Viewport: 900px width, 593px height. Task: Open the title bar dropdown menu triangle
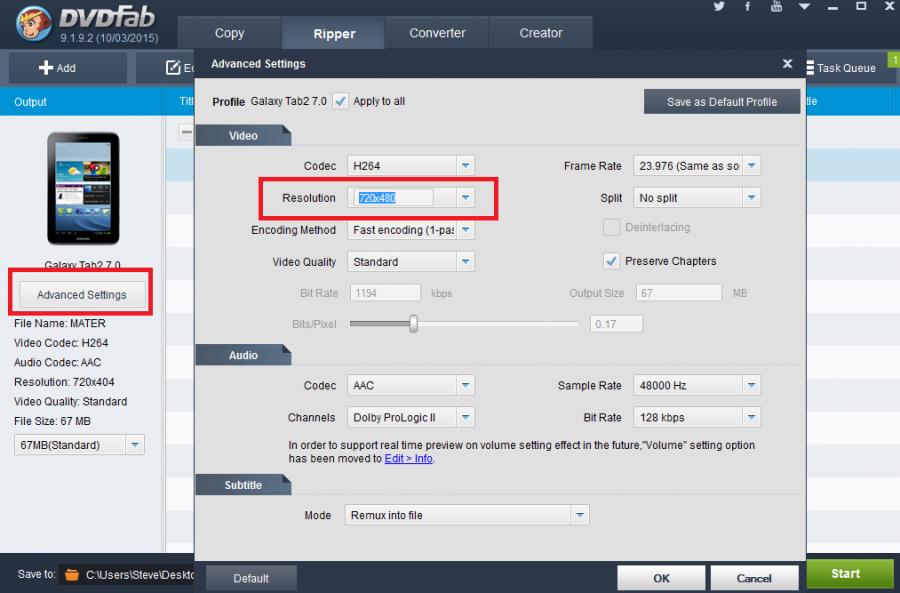pyautogui.click(x=805, y=7)
